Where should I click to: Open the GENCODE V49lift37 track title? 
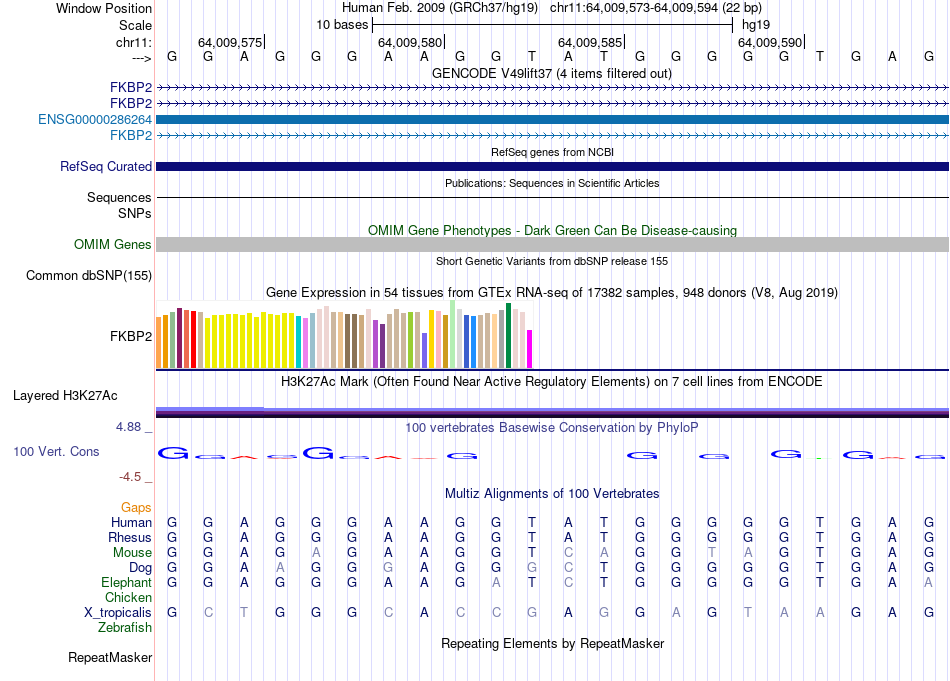click(x=552, y=73)
